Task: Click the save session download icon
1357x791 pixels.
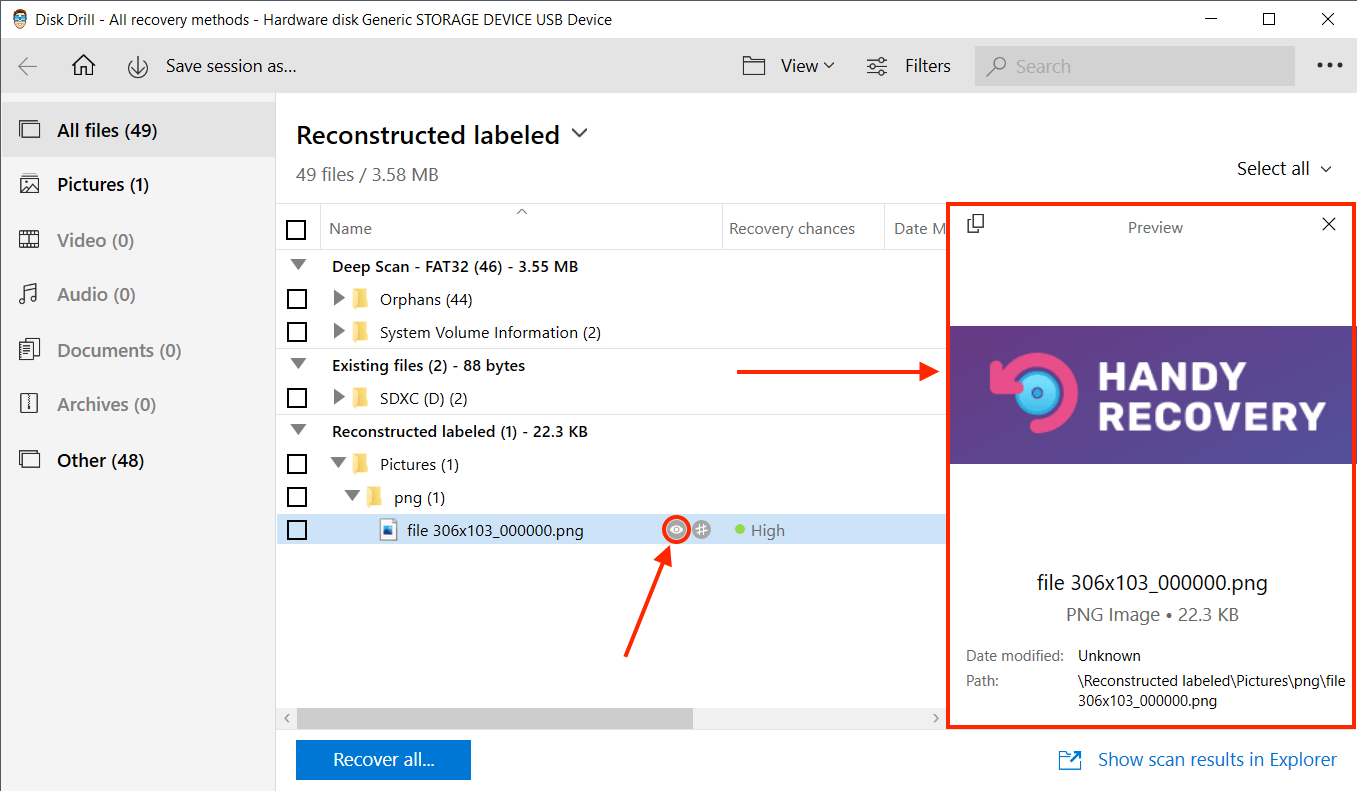Action: click(138, 67)
